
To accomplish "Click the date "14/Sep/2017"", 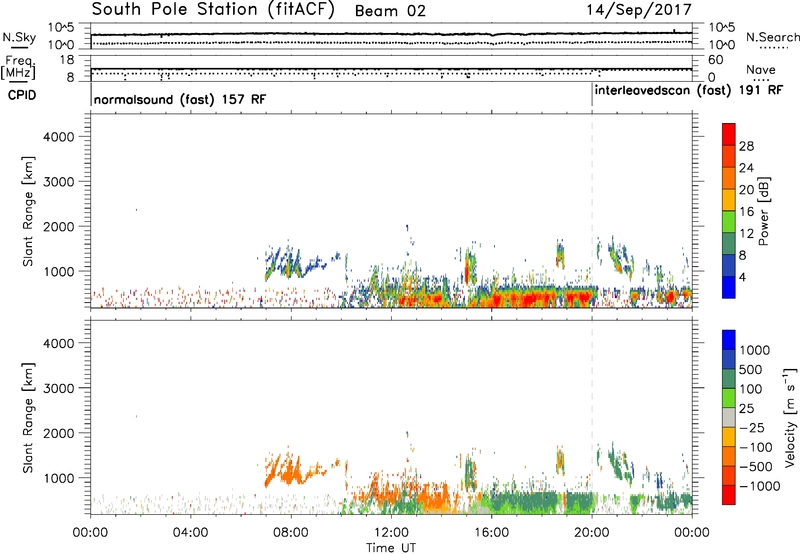I will click(639, 10).
